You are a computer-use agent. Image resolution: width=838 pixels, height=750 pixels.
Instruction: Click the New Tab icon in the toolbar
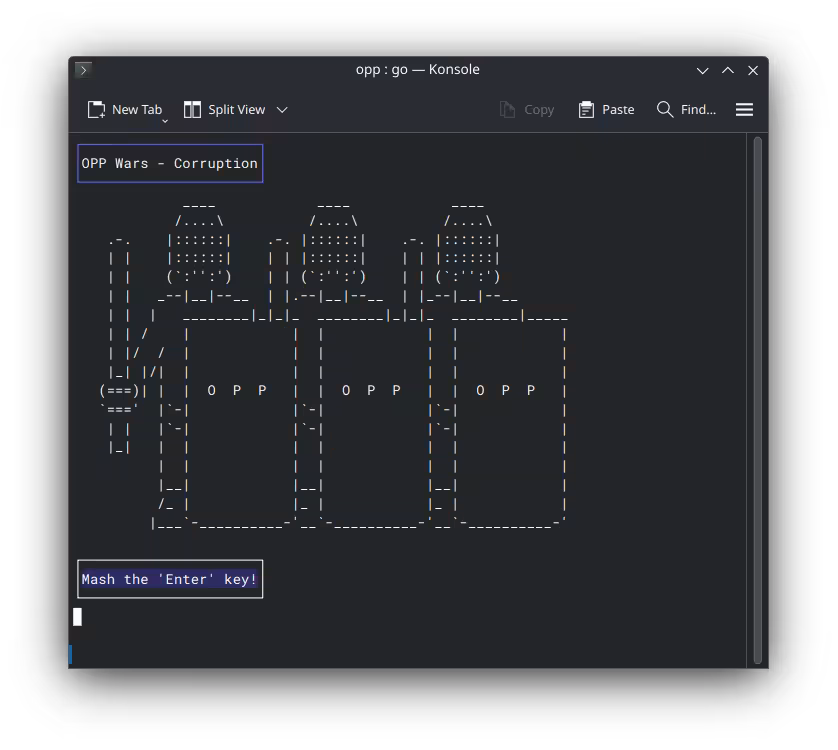96,110
